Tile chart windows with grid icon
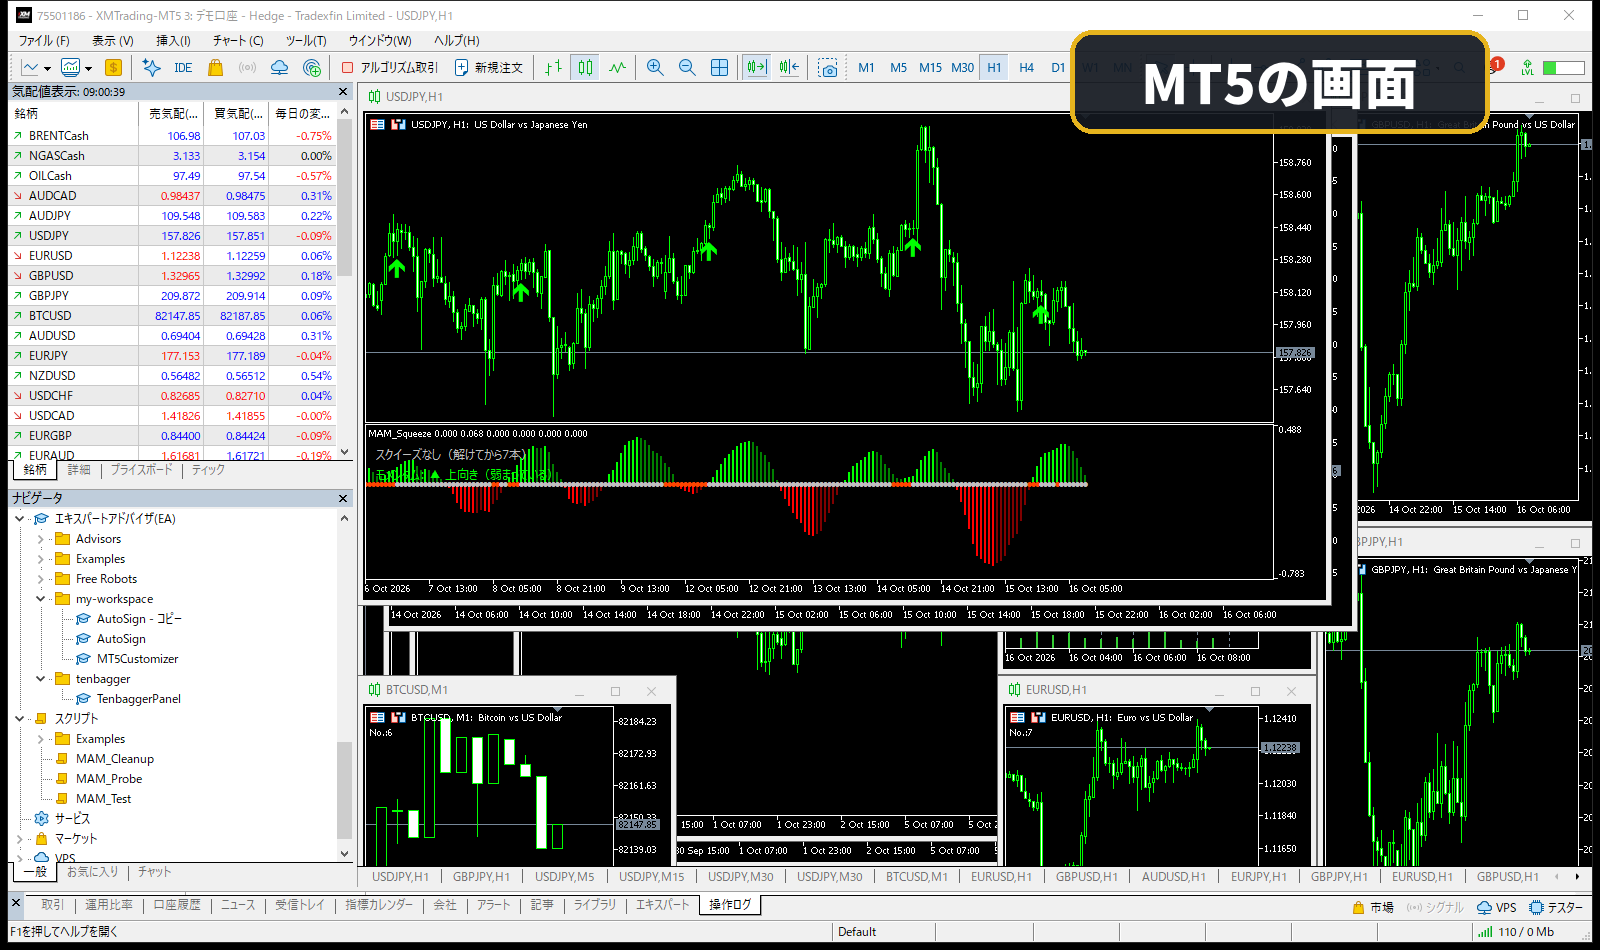1600x950 pixels. pyautogui.click(x=719, y=68)
